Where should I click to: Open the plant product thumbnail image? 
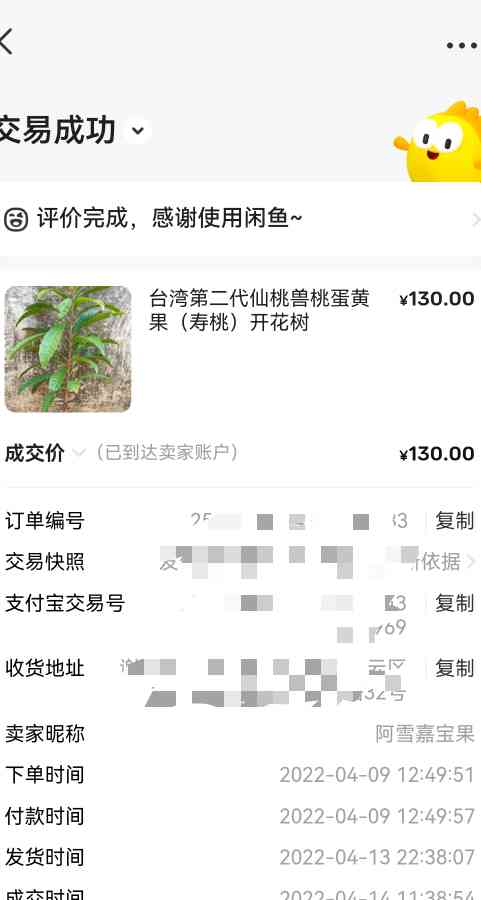click(x=68, y=349)
